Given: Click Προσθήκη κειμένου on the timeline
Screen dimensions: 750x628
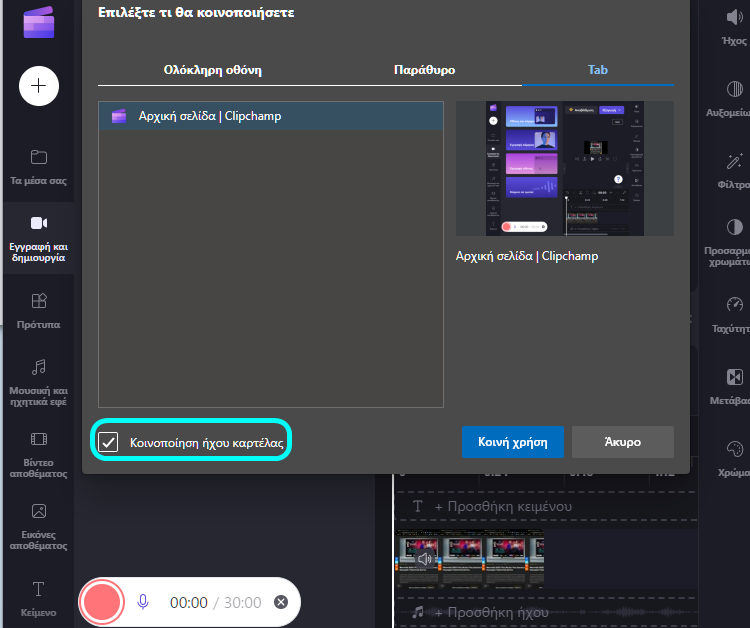Looking at the screenshot, I should (503, 507).
